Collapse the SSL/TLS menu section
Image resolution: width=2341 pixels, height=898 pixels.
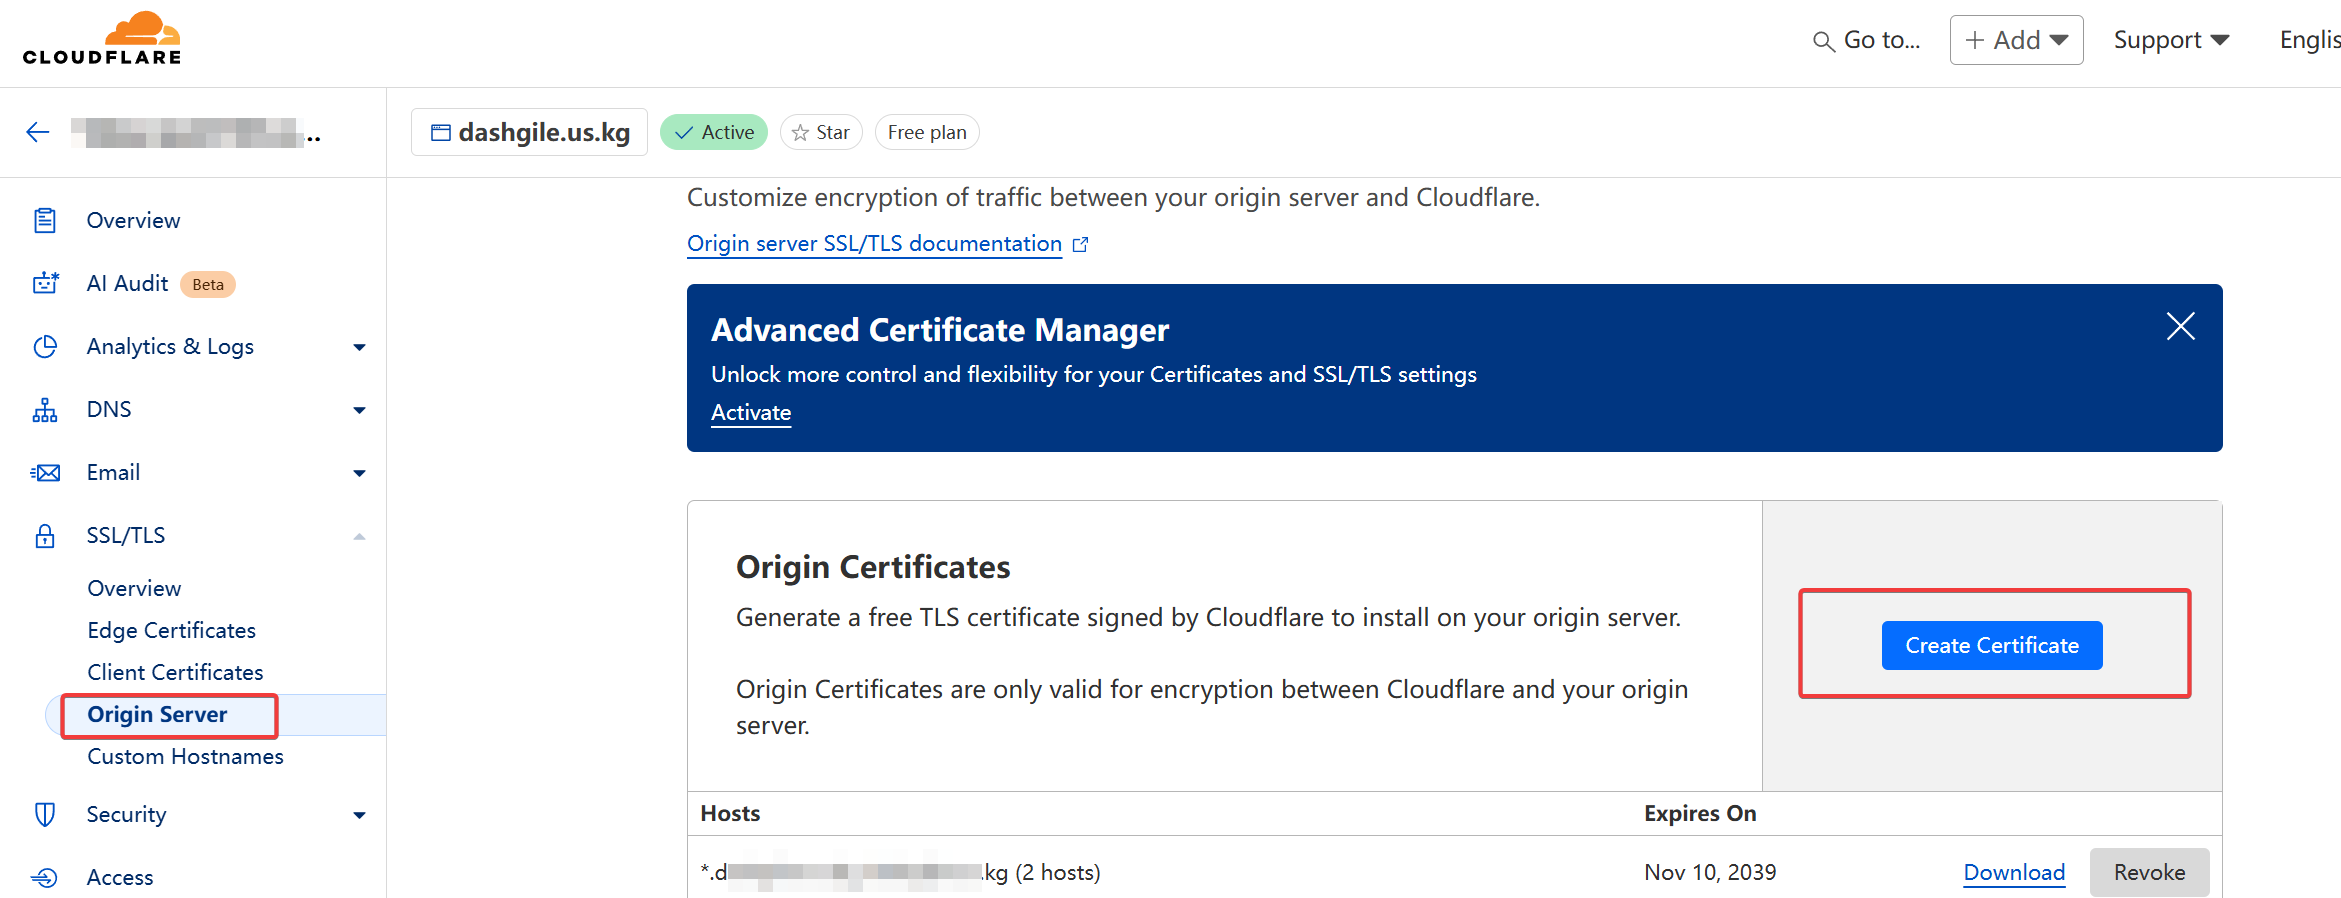(359, 536)
